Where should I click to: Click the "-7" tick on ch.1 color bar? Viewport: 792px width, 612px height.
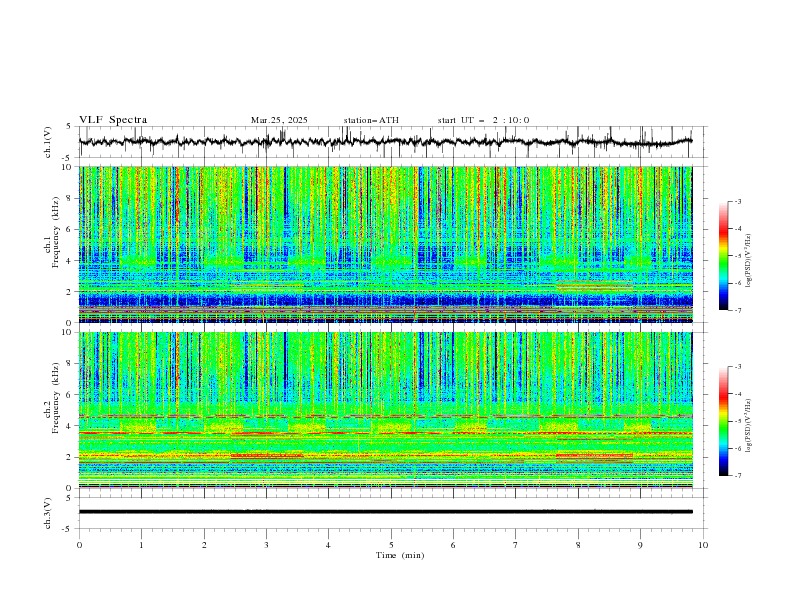737,310
